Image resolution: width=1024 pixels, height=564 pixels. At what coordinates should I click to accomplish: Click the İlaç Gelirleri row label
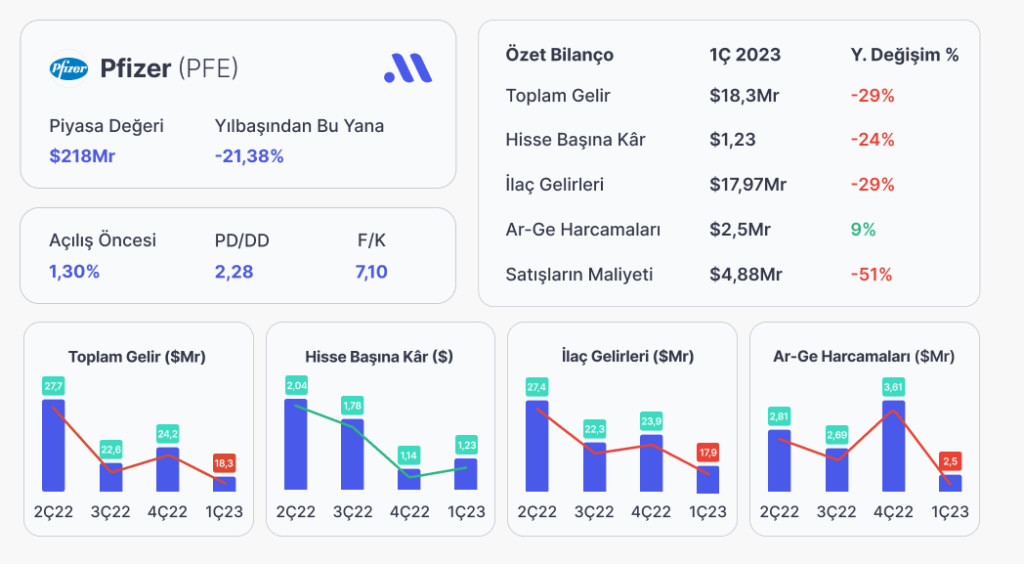coord(554,185)
